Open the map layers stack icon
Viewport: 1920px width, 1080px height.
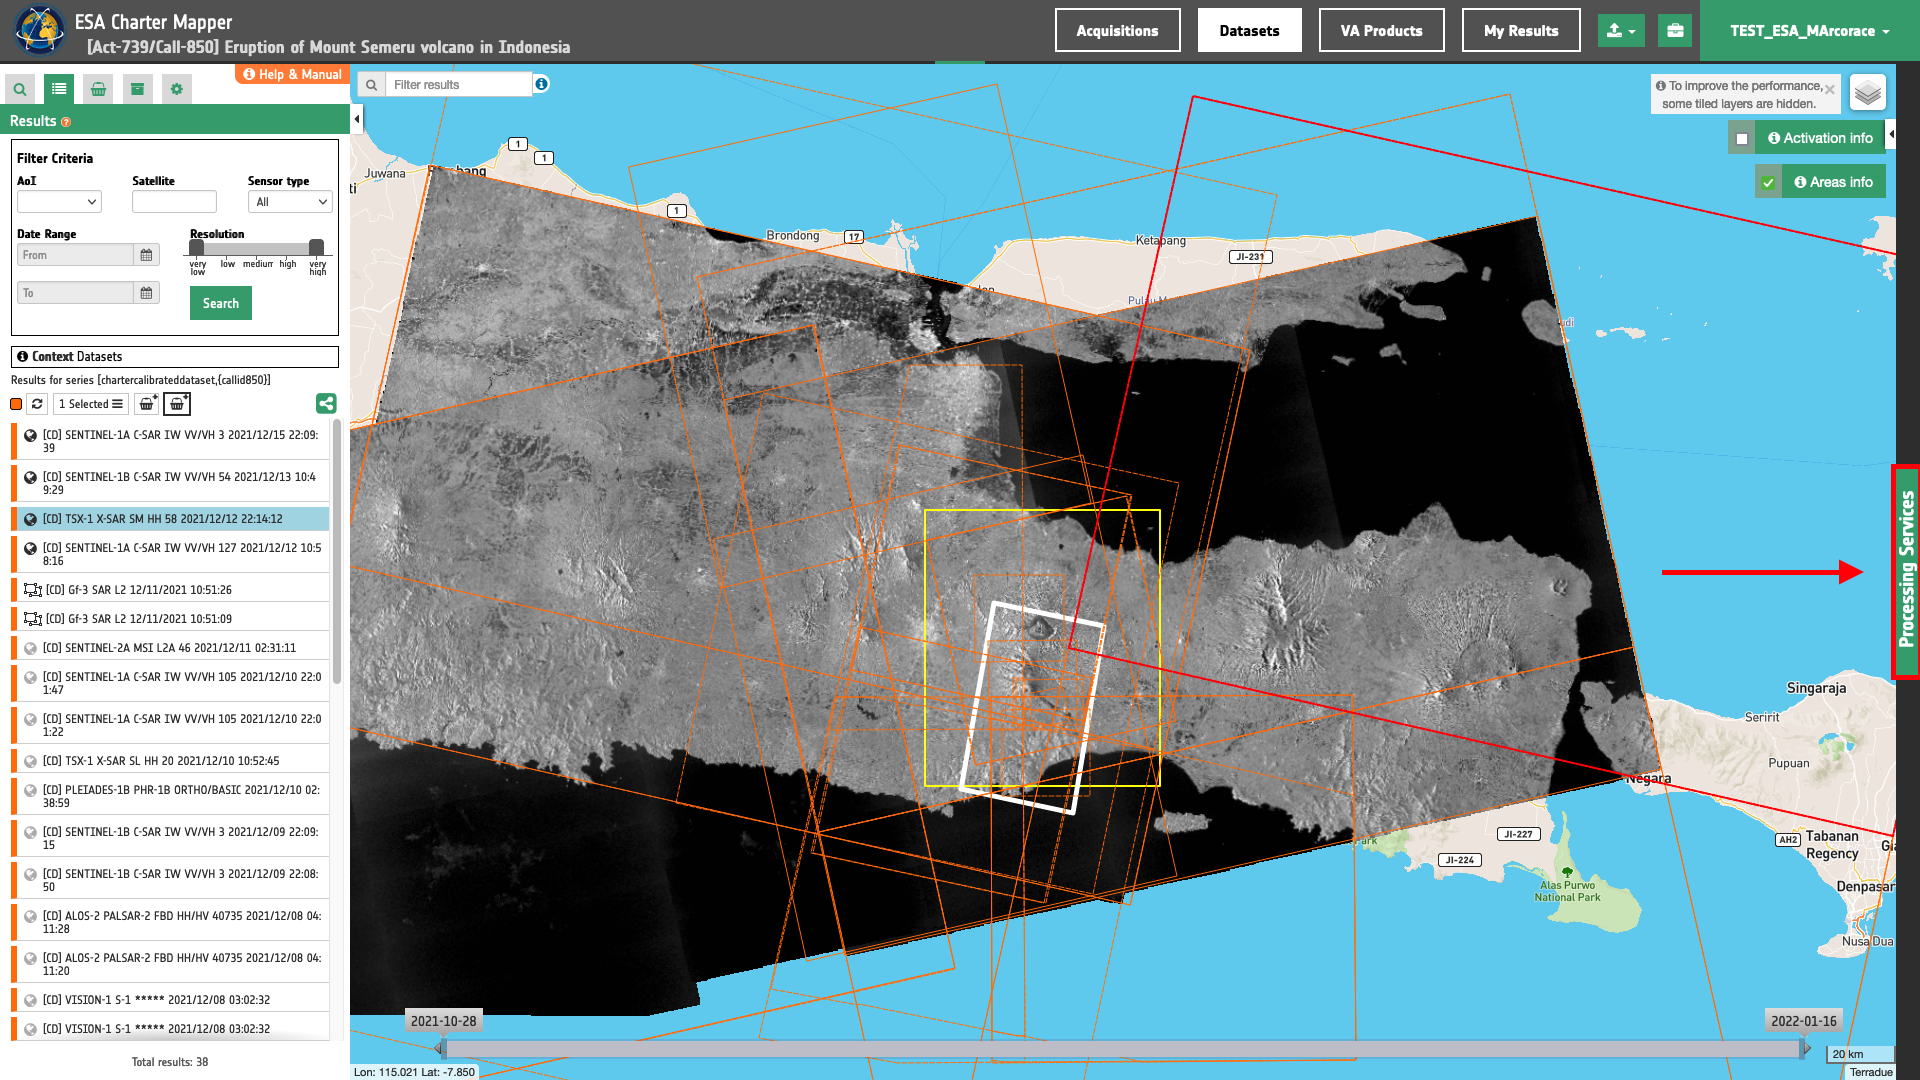tap(1867, 94)
